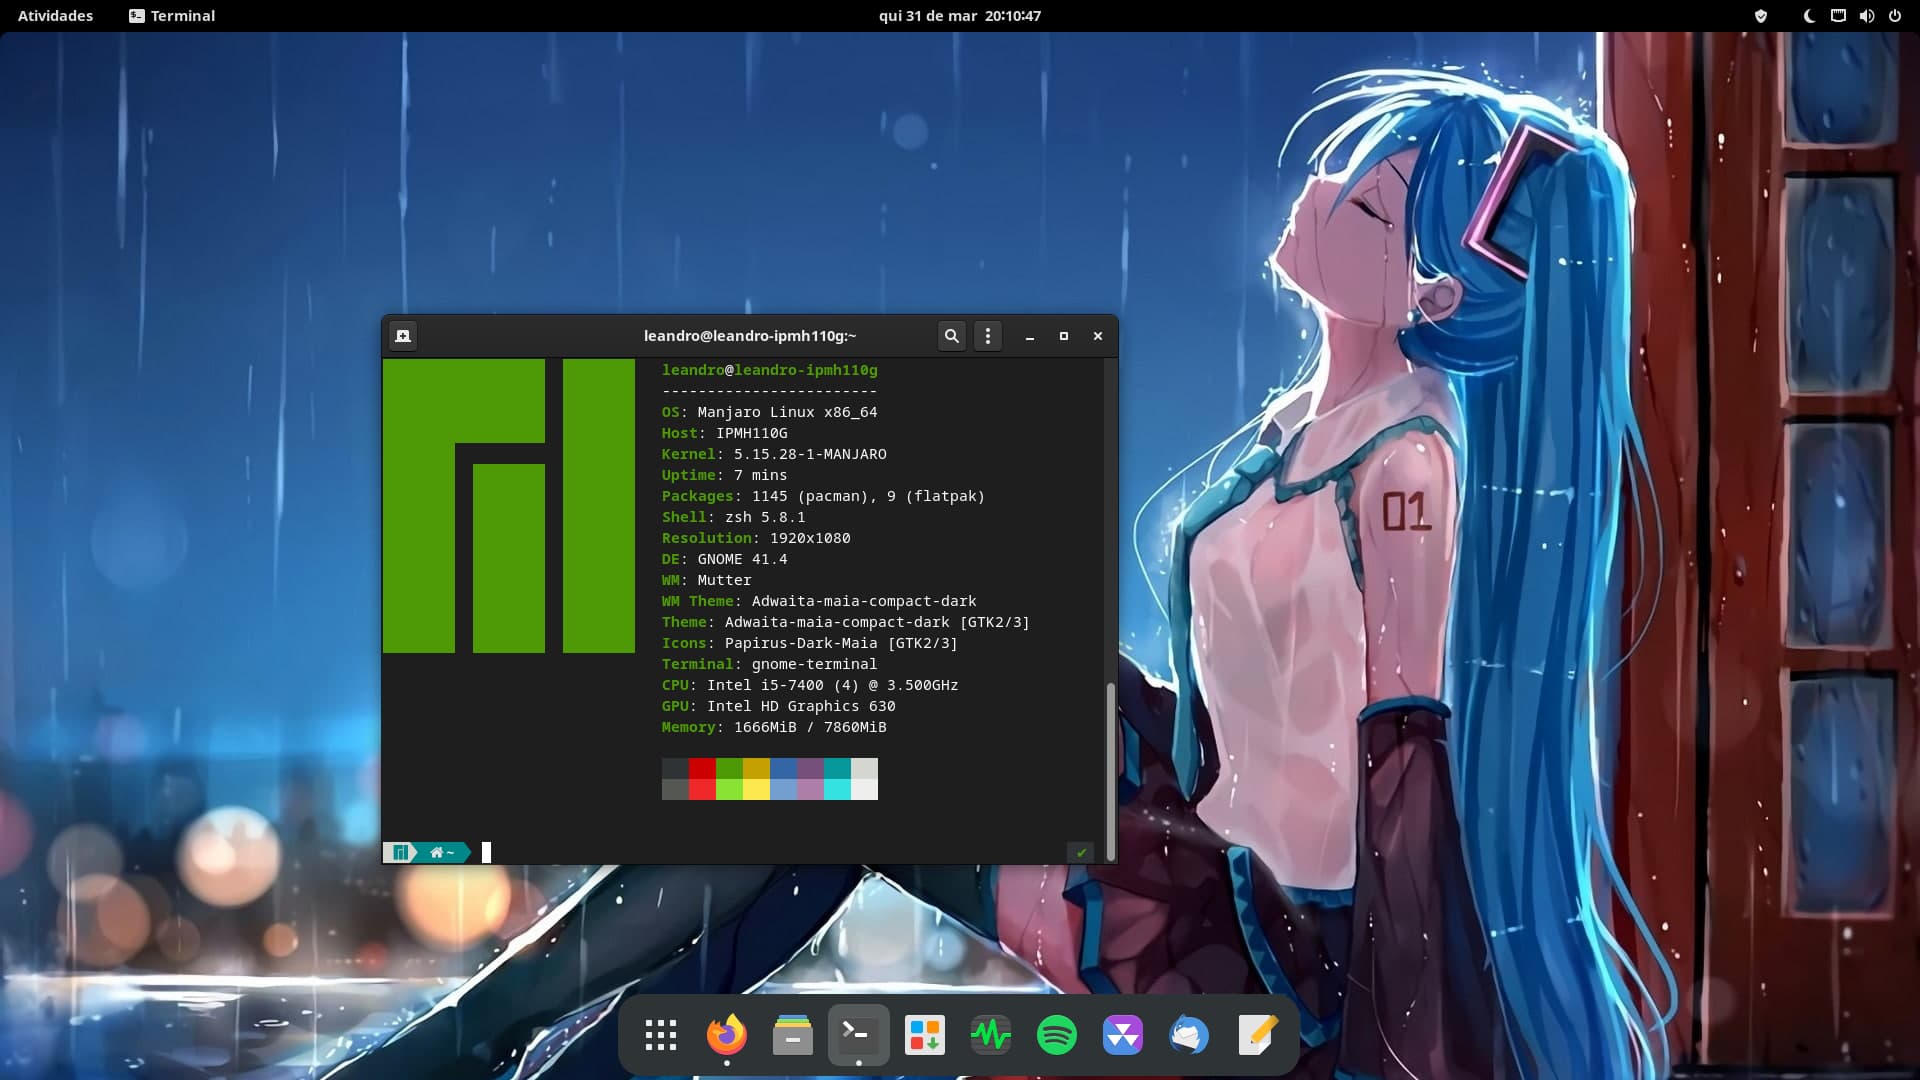Image resolution: width=1920 pixels, height=1080 pixels.
Task: Open the clock and calendar panel
Action: tap(960, 16)
